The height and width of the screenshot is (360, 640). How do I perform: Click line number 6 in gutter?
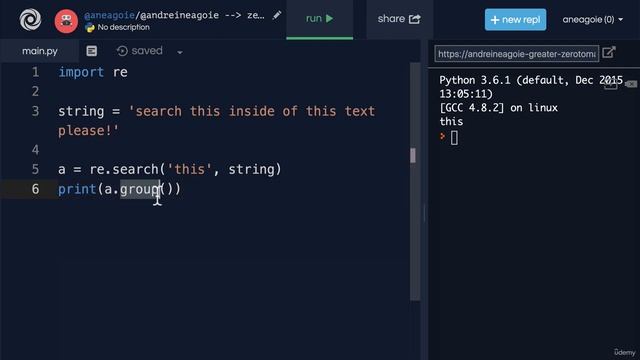[x=36, y=189]
